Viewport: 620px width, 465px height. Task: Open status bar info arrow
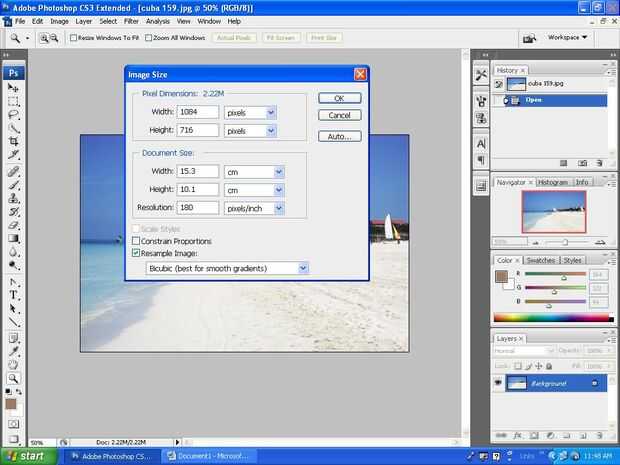177,442
